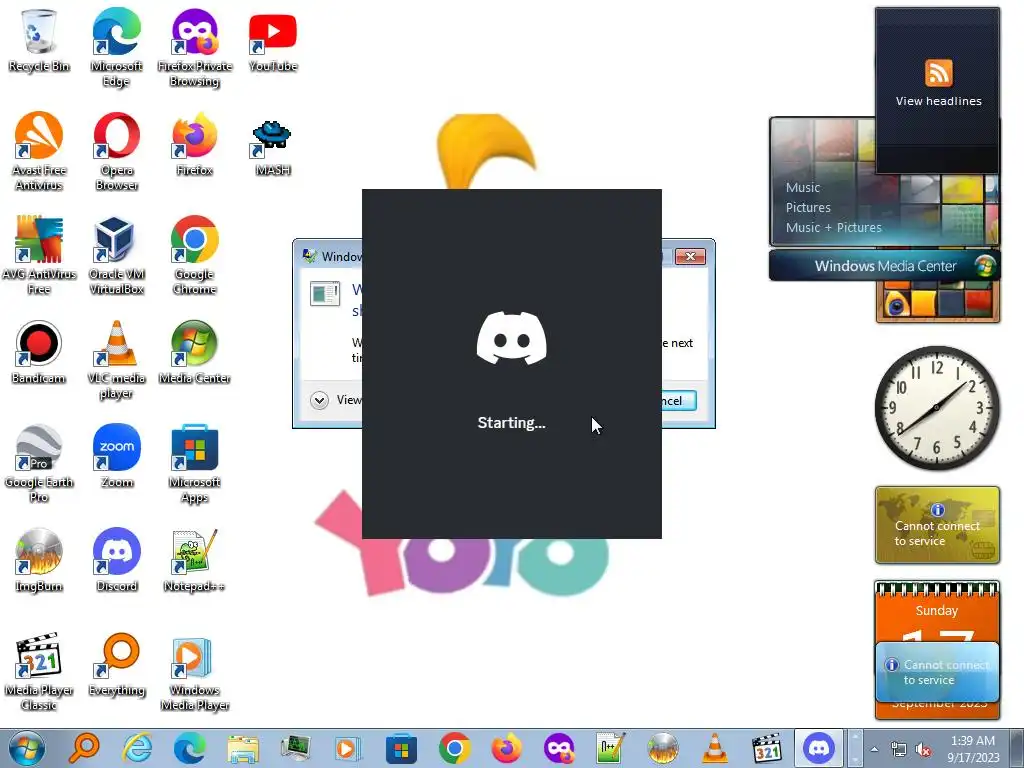Viewport: 1024px width, 768px height.
Task: Open VLC cone icon in taskbar
Action: [714, 748]
